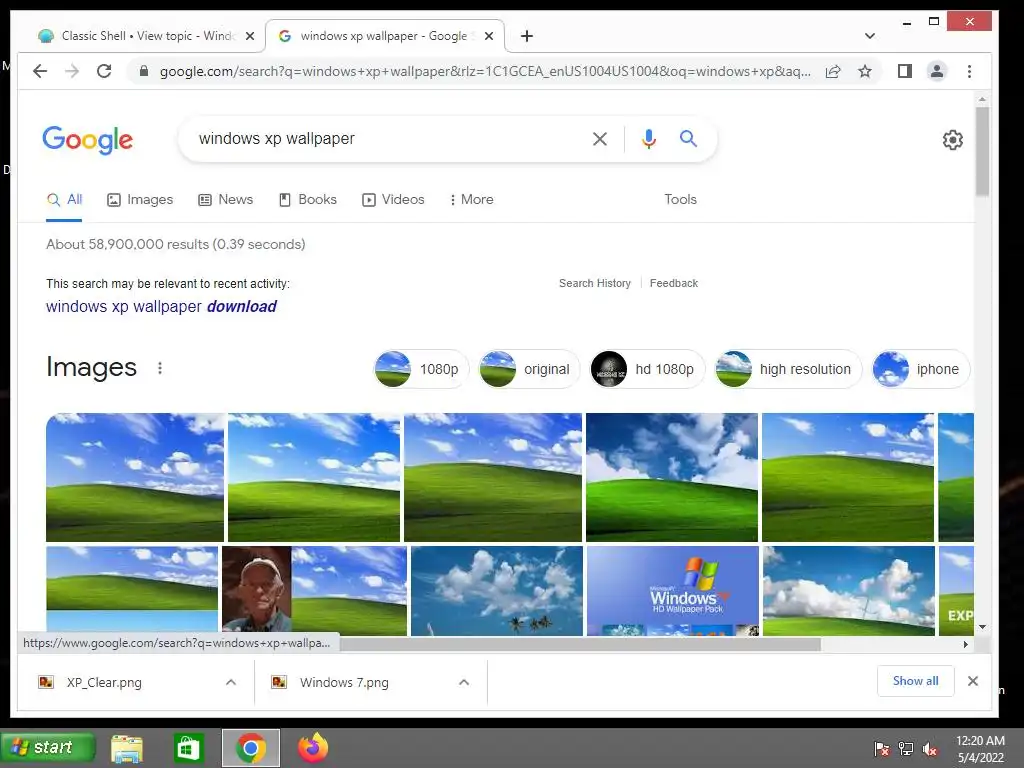Bookmark this tab with the star
The width and height of the screenshot is (1024, 768).
[x=865, y=71]
